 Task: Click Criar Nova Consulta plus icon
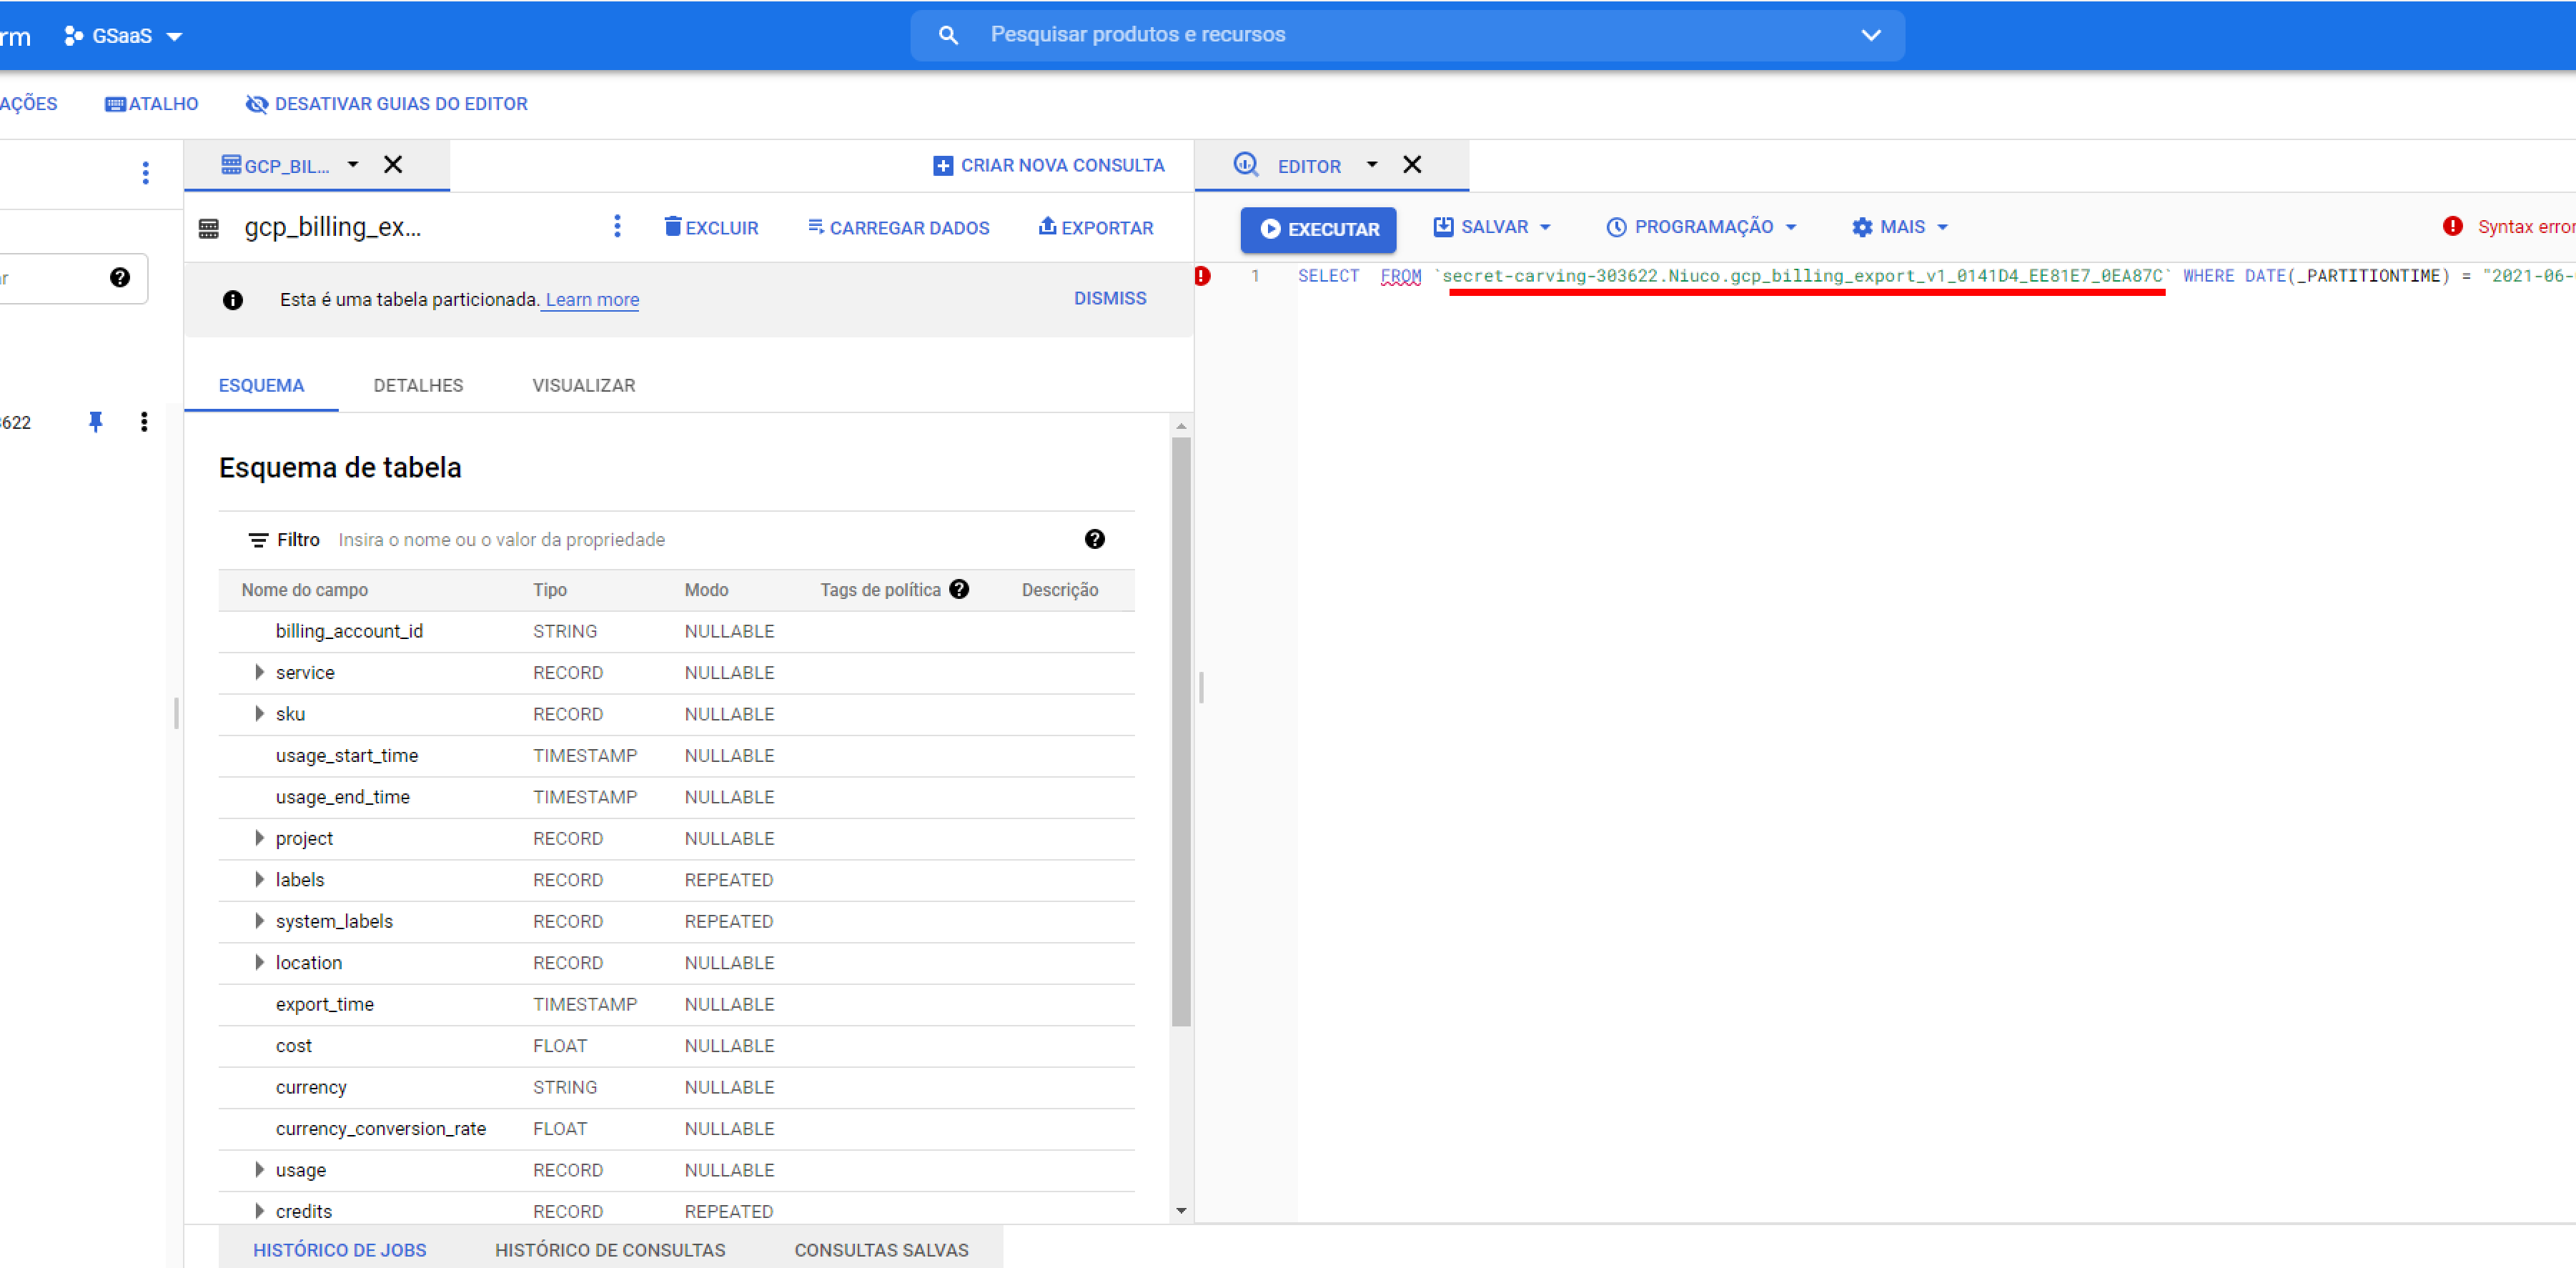(942, 166)
